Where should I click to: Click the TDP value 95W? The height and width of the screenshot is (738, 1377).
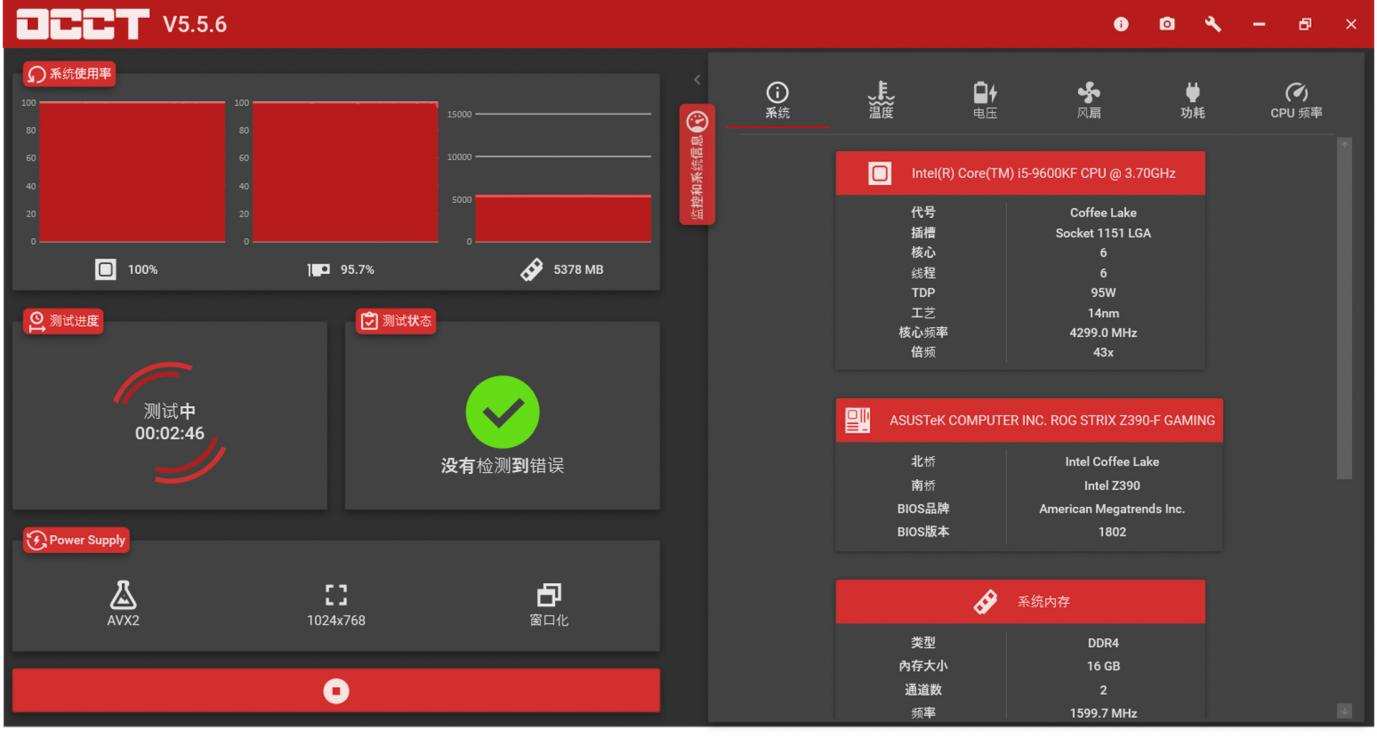click(1103, 293)
